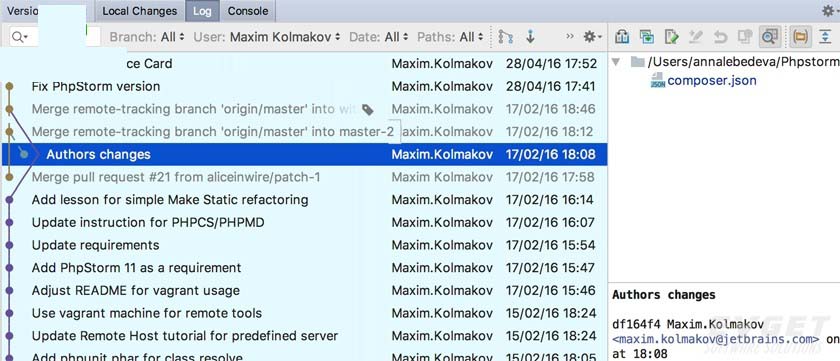Select 'Update Remote Host tutorial' commit
The image size is (840, 361).
(x=304, y=336)
